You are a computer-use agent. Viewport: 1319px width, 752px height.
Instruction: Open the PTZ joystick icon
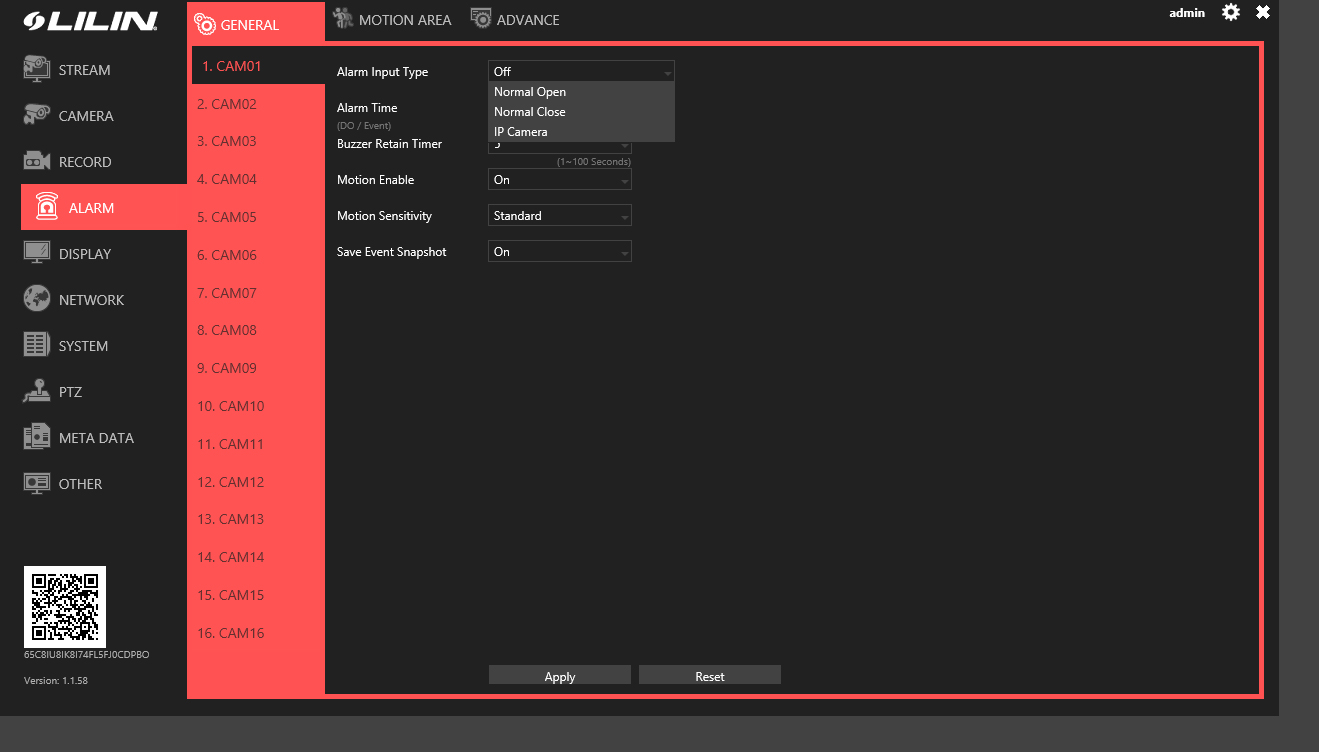[37, 391]
